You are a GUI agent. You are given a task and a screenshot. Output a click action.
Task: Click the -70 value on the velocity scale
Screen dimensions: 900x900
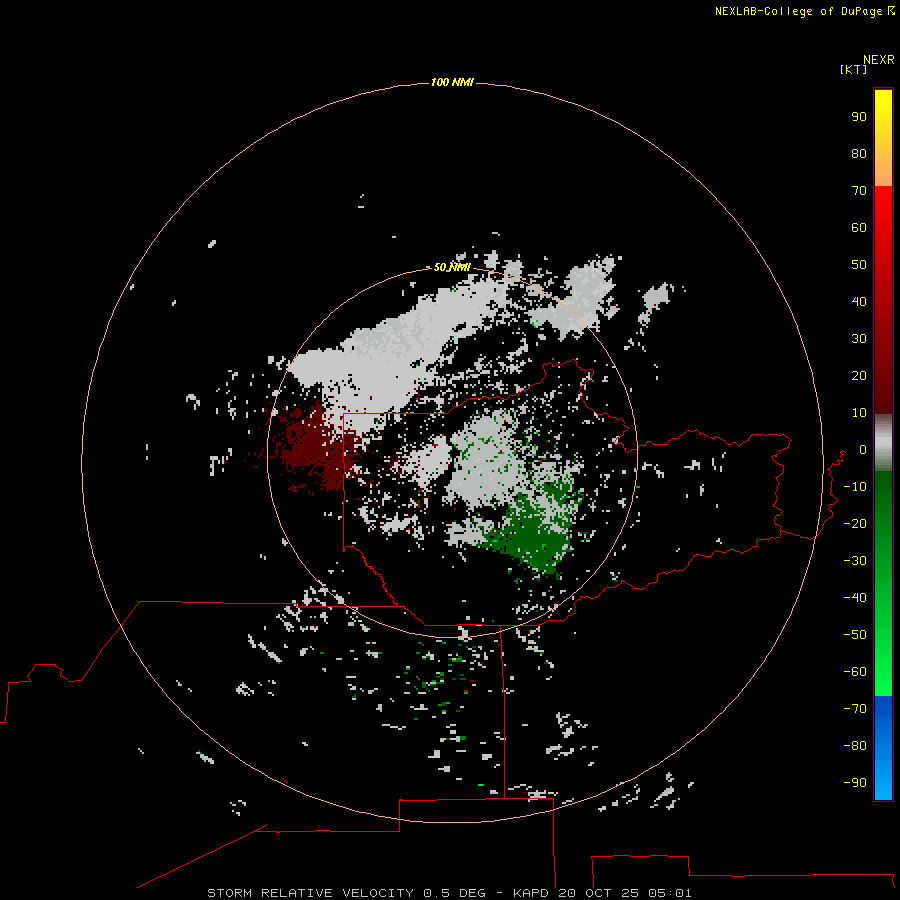pos(855,708)
